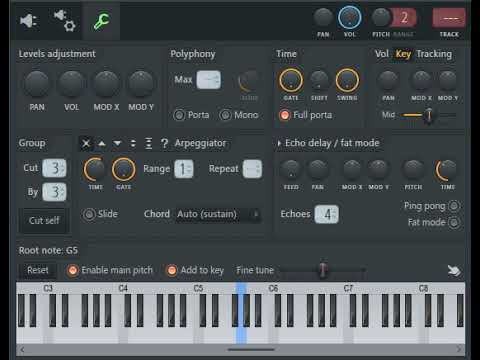Switch to the Vol tracking tab
The height and width of the screenshot is (360, 480).
tap(382, 54)
